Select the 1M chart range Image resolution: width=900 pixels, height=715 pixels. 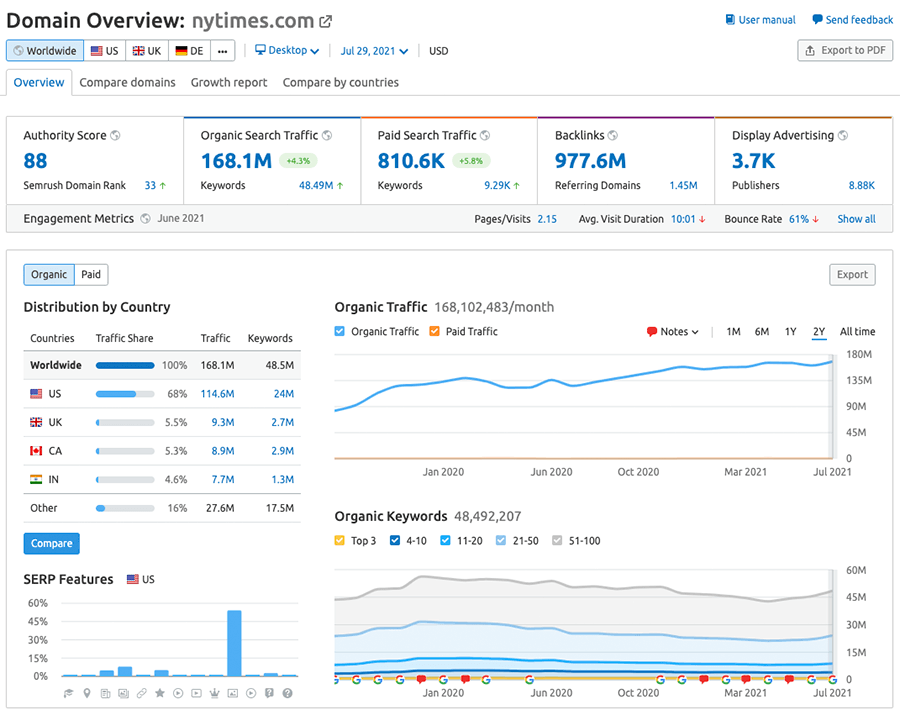733,332
